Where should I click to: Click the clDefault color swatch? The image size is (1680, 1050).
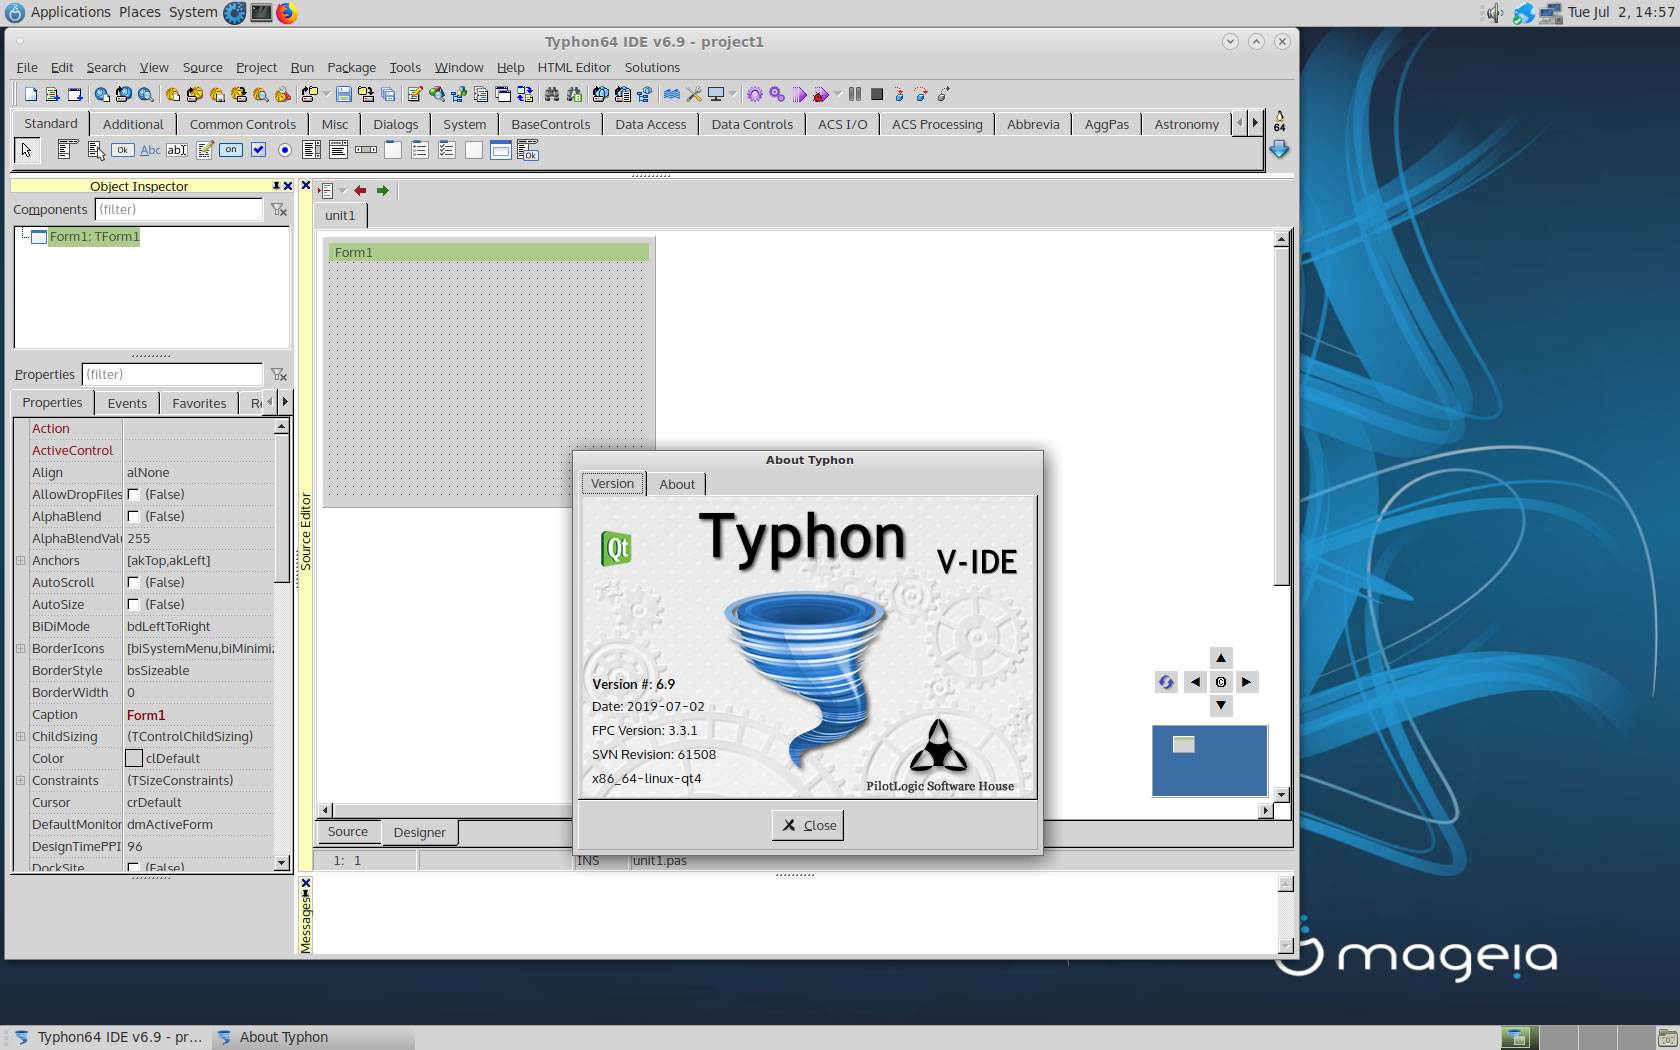click(134, 758)
